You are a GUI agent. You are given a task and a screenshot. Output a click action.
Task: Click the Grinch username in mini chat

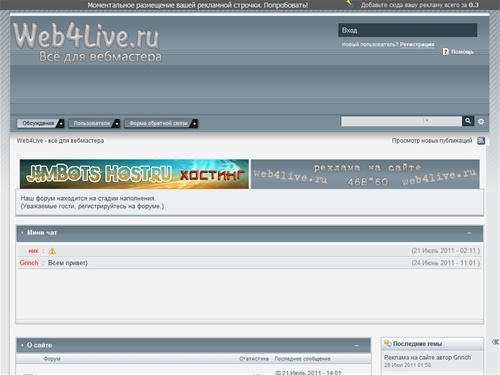click(29, 263)
